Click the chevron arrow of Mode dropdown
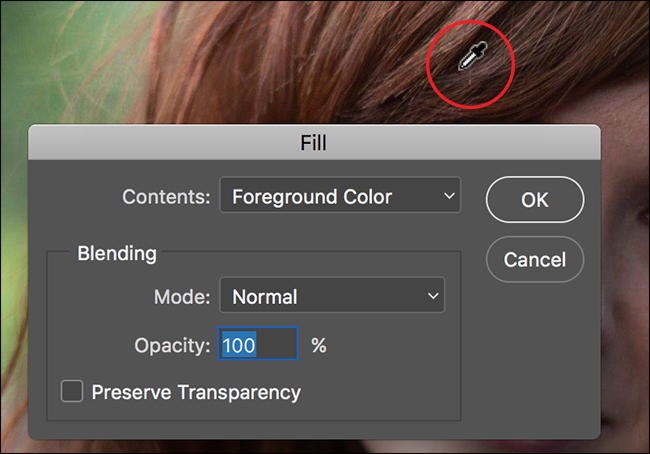650x454 pixels. pos(433,296)
